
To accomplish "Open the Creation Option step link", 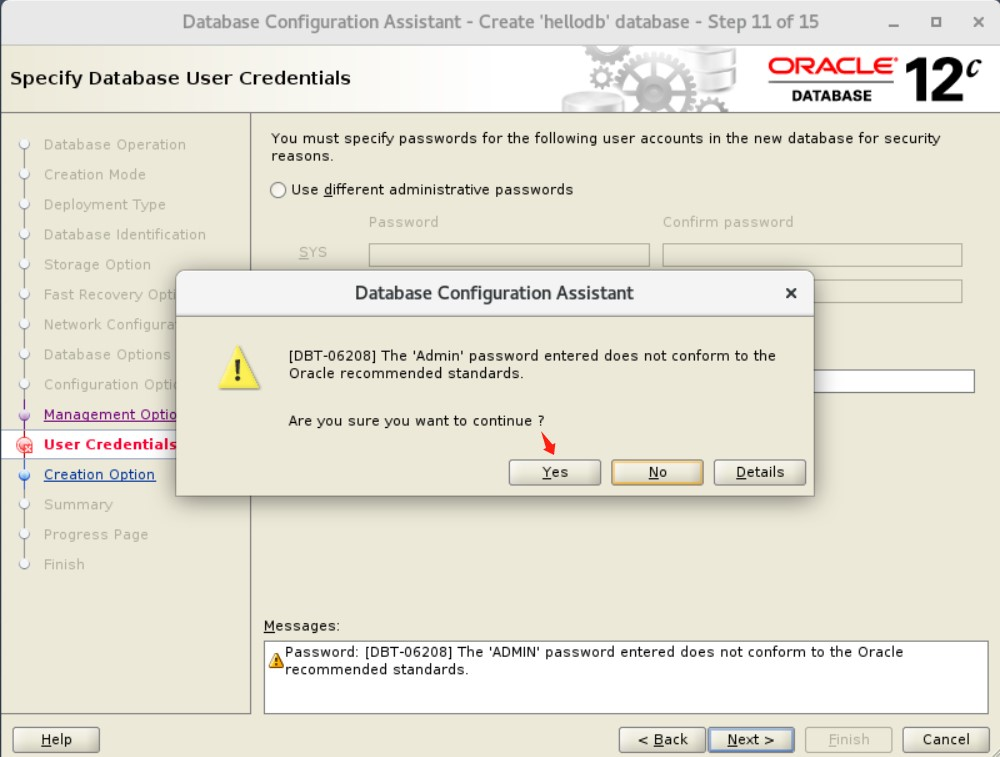I will click(x=99, y=474).
